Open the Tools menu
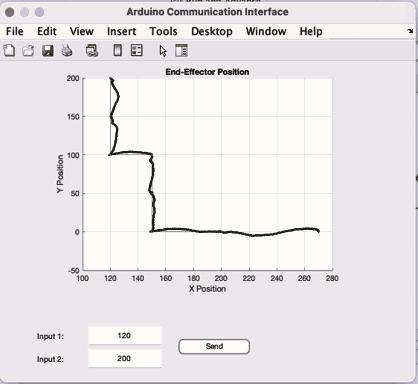This screenshot has width=418, height=384. click(163, 31)
